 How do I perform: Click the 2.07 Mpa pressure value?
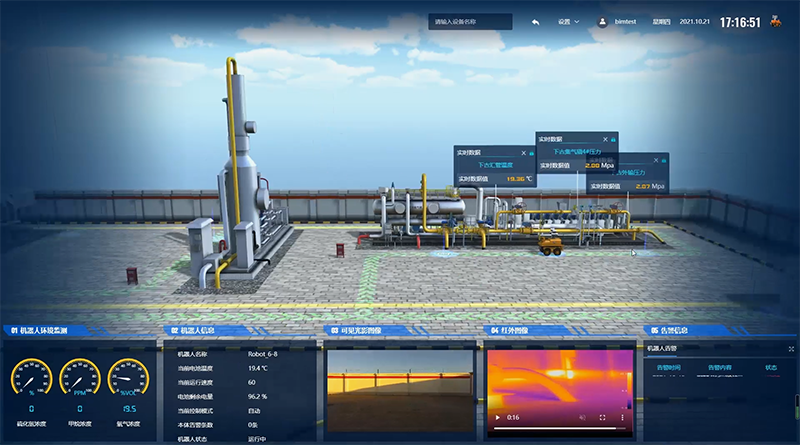click(x=650, y=186)
